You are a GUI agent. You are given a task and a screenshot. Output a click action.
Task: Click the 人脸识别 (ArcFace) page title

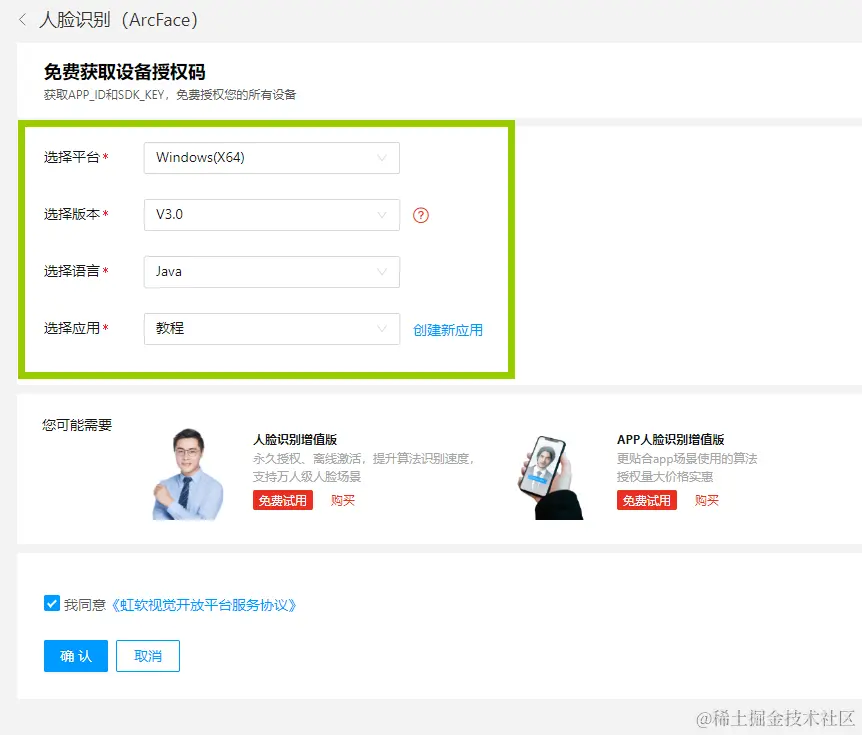click(118, 20)
